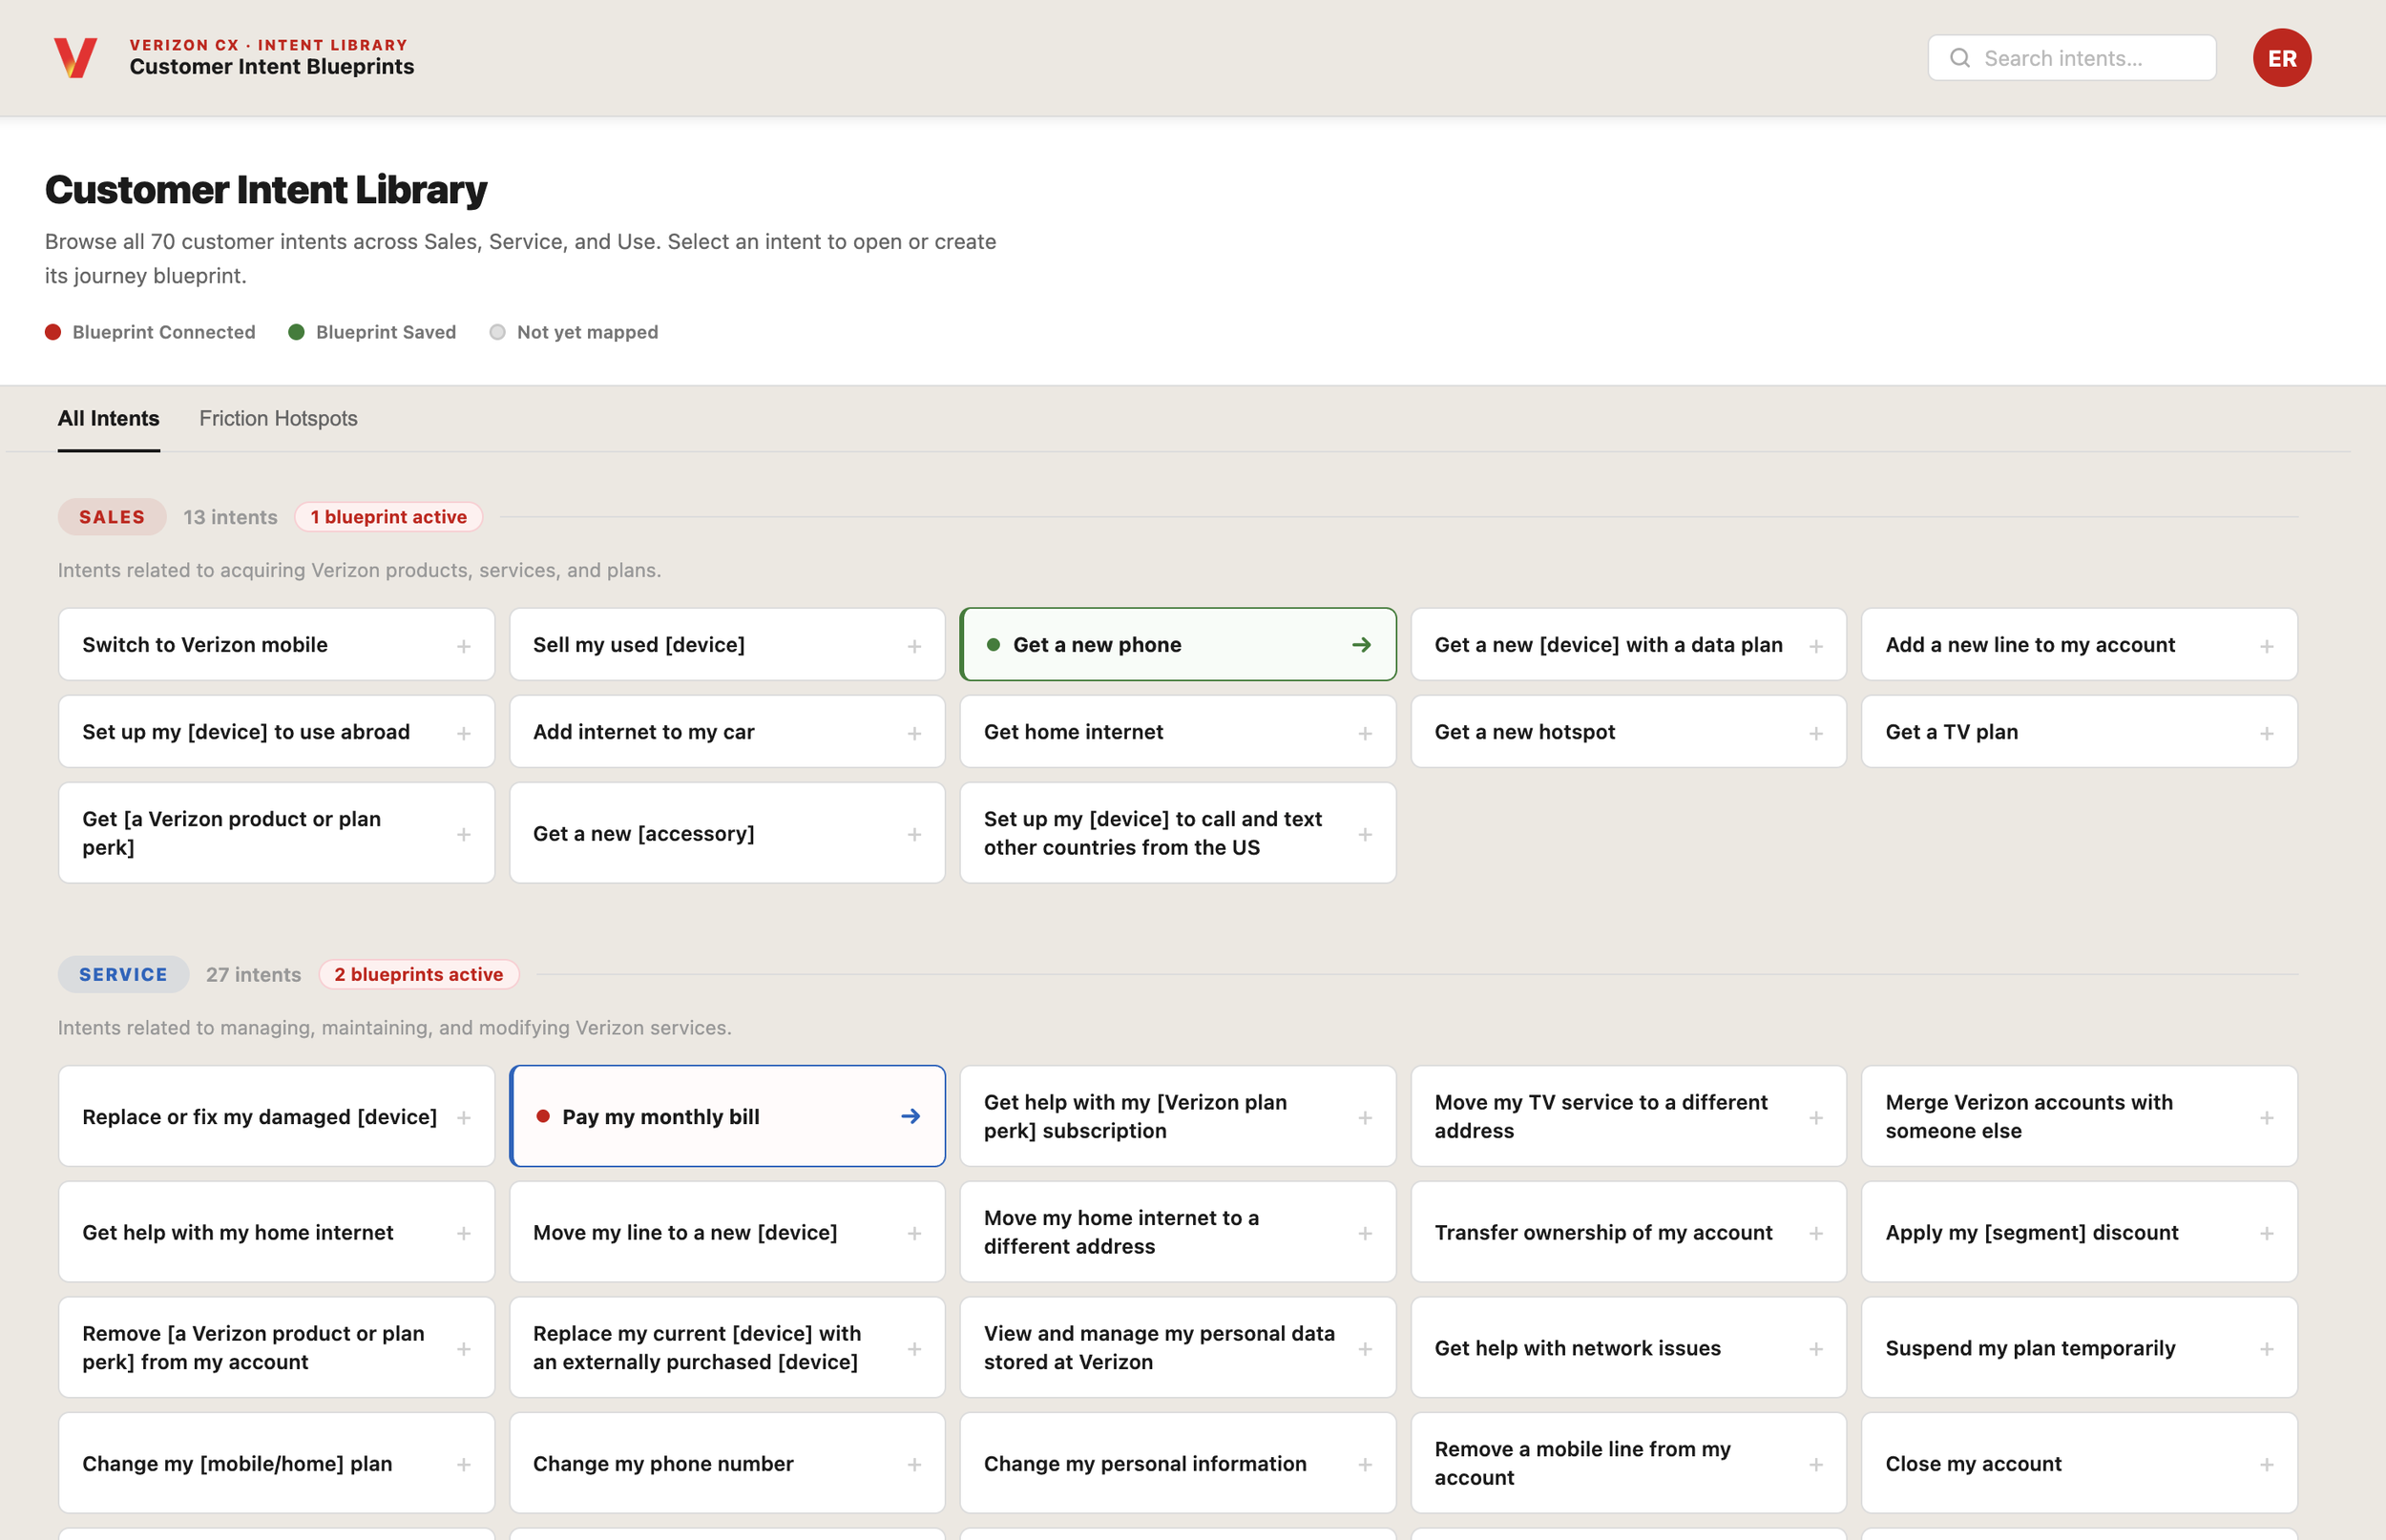The height and width of the screenshot is (1540, 2386).
Task: Click plus on Get [a Verizon product or plan perk]
Action: click(x=464, y=834)
